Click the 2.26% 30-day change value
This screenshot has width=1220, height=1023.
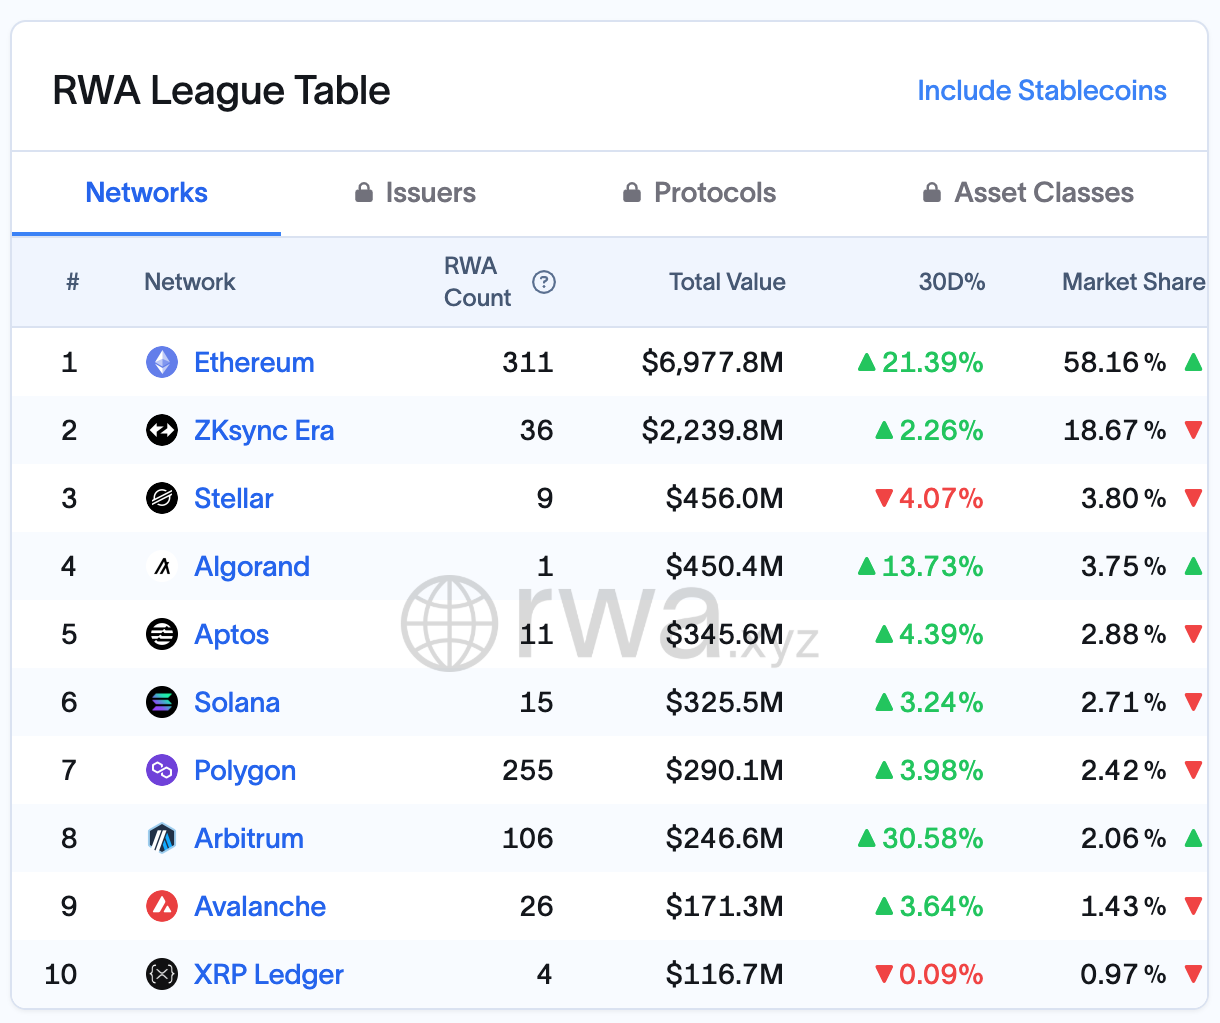click(941, 430)
